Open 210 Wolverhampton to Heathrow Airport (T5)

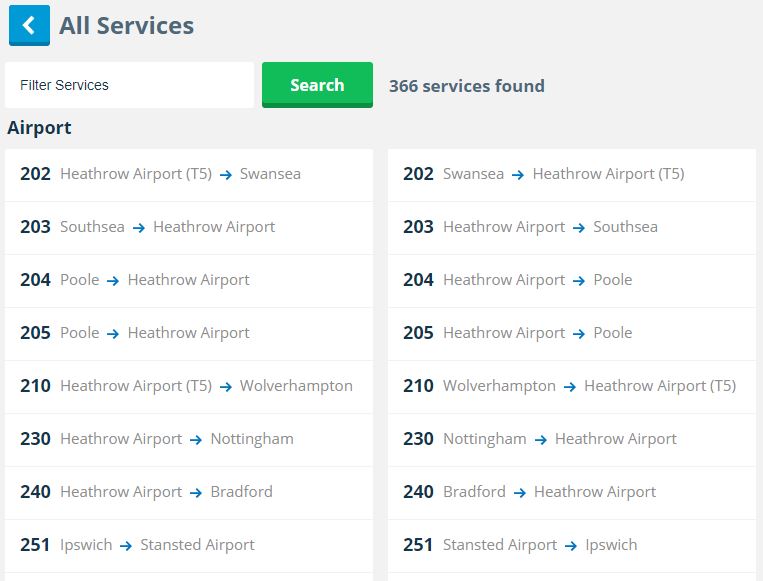pyautogui.click(x=571, y=386)
